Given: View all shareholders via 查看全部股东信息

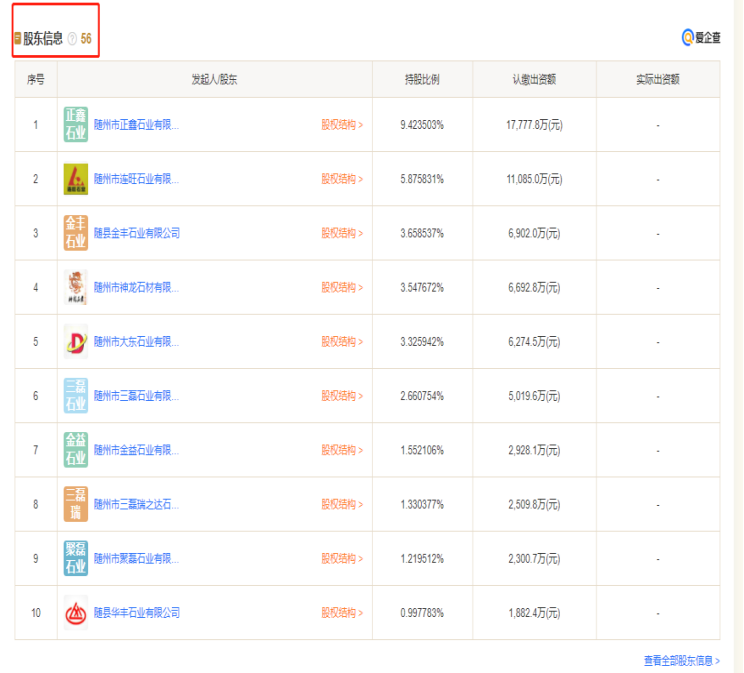Looking at the screenshot, I should (681, 661).
